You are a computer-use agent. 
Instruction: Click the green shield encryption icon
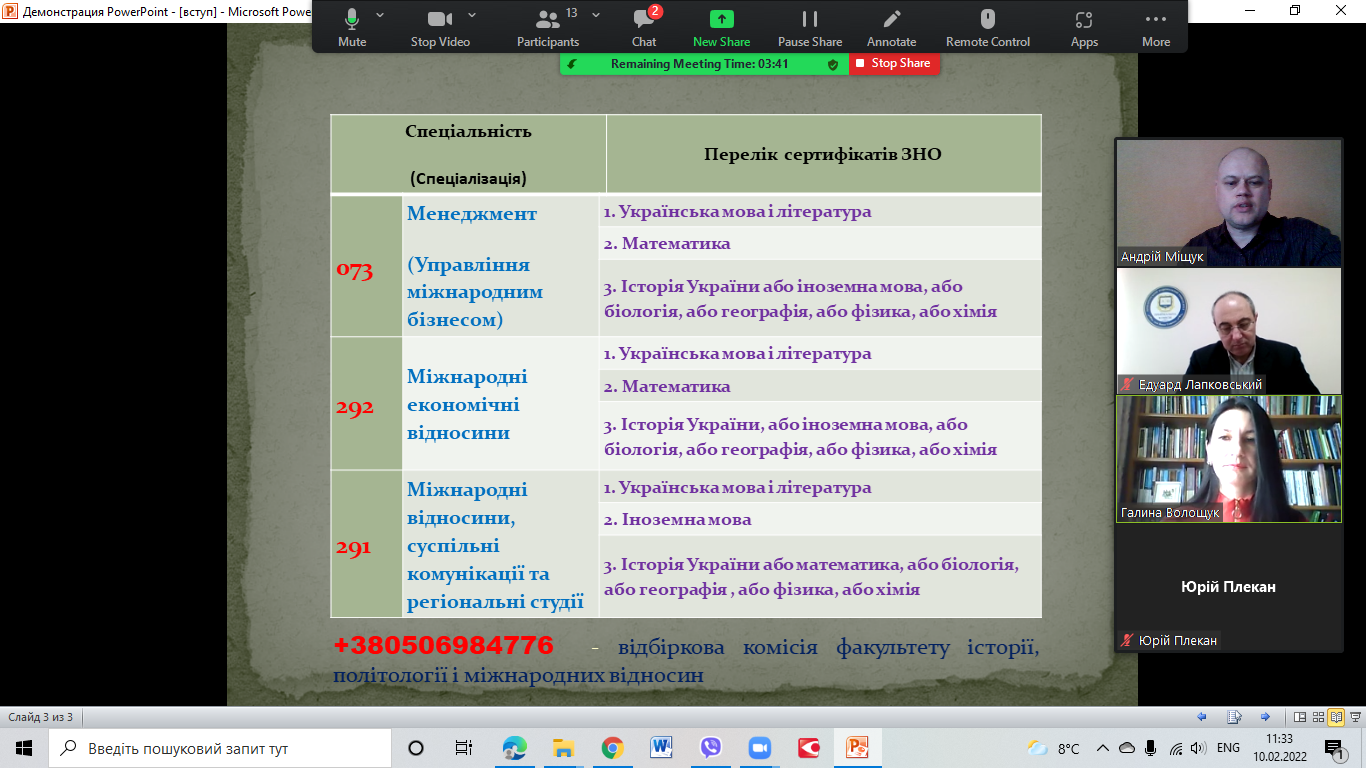pos(833,64)
